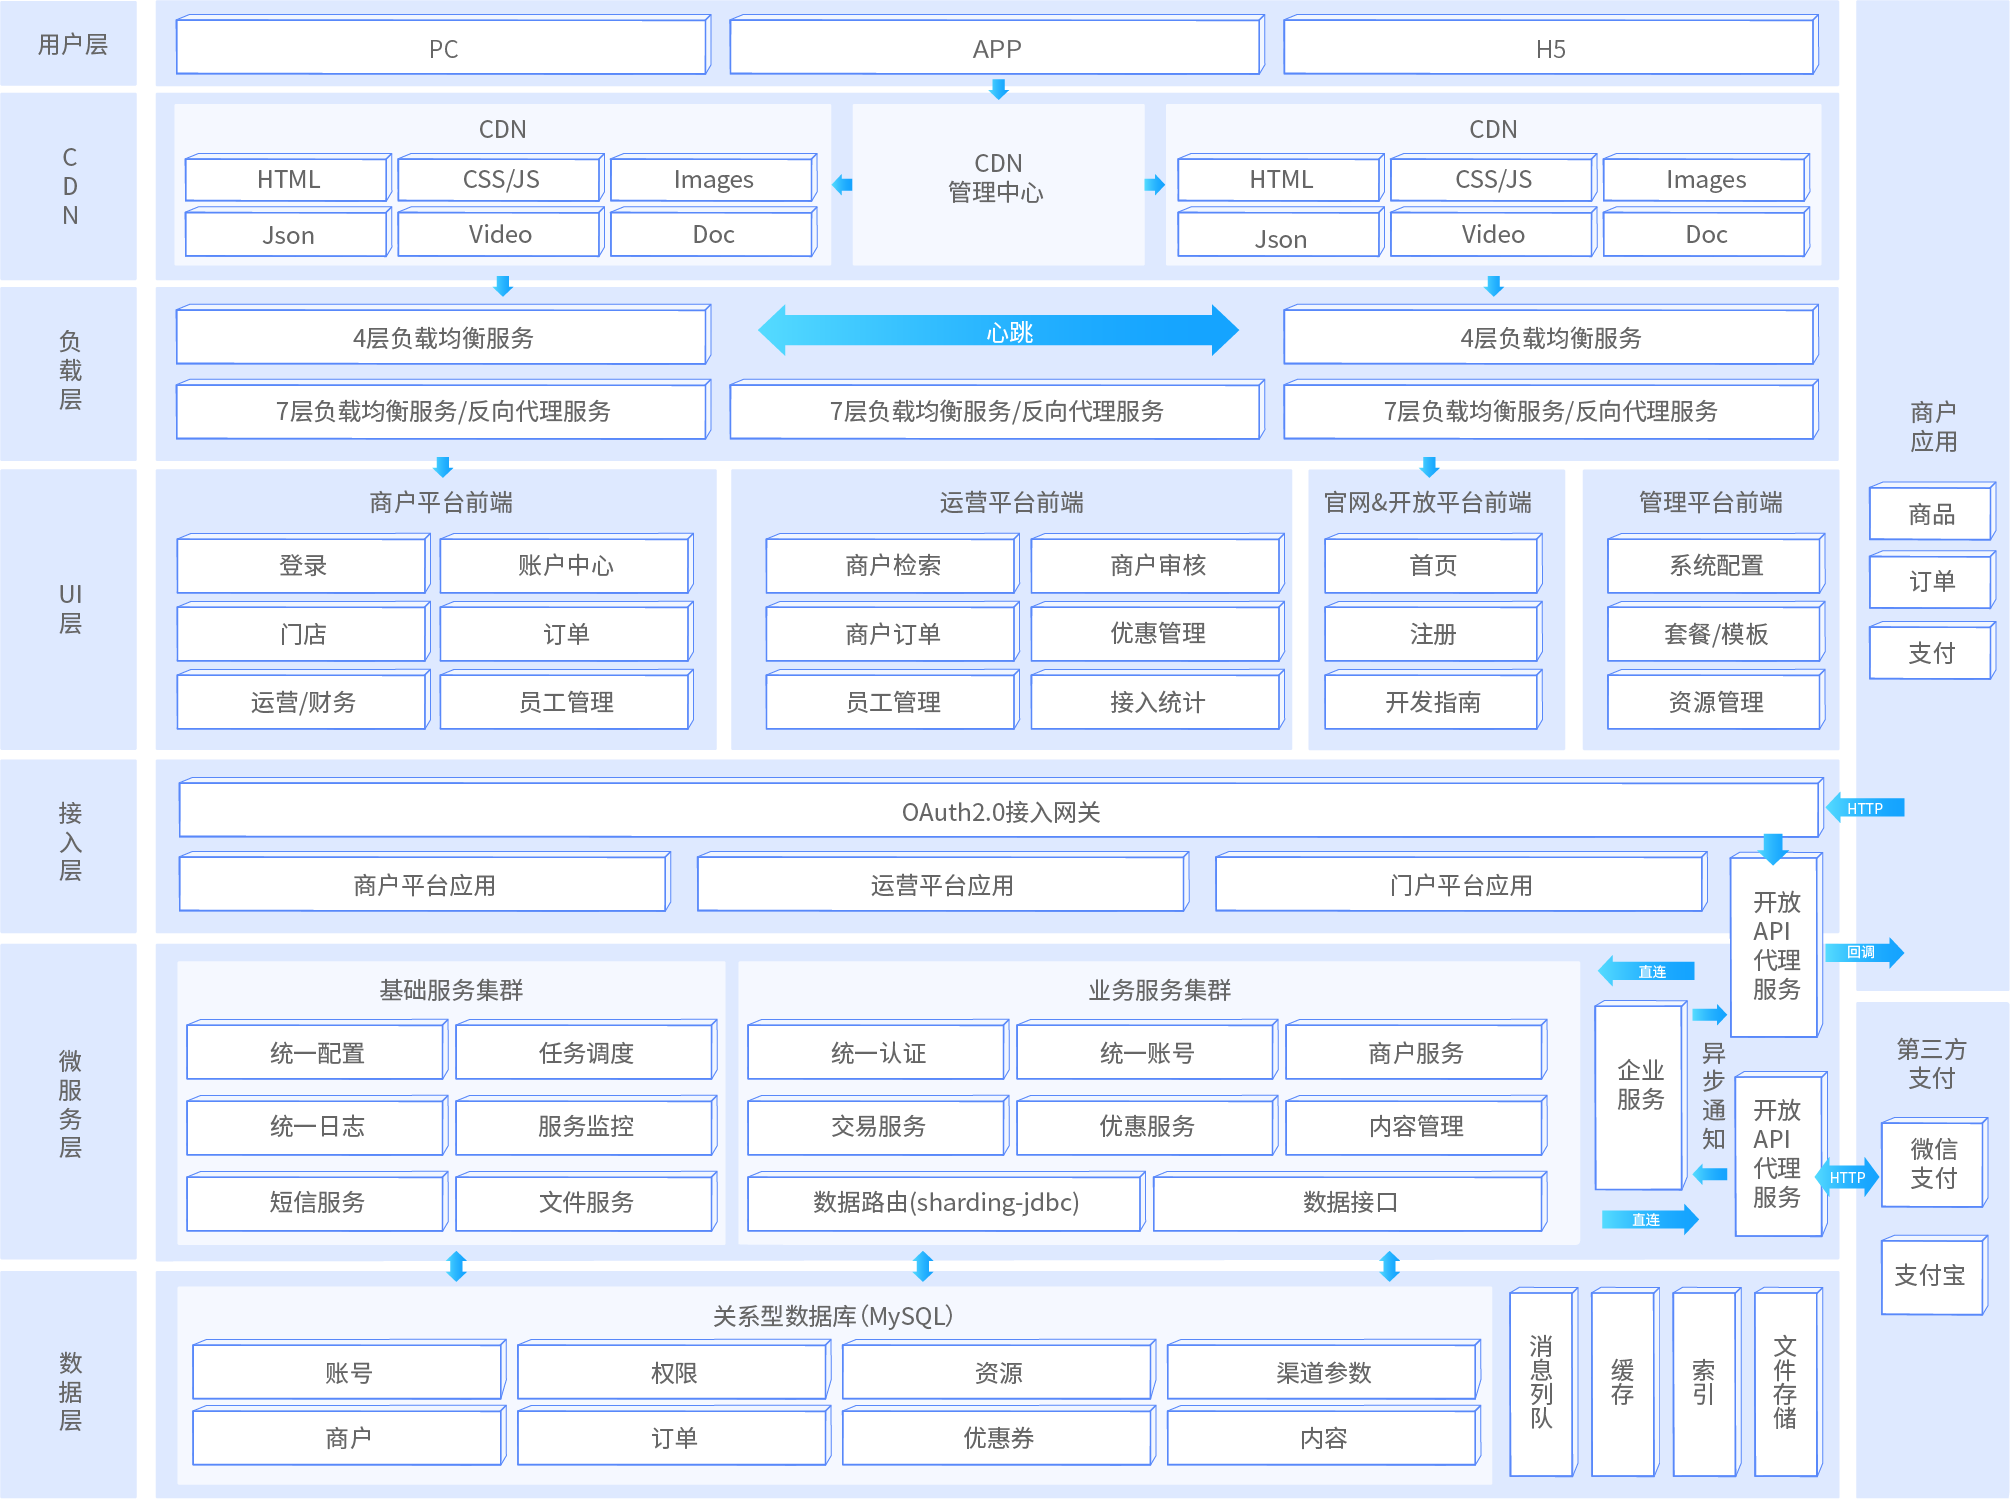Click the 回调 callback arrow
This screenshot has width=2010, height=1499.
click(1863, 952)
